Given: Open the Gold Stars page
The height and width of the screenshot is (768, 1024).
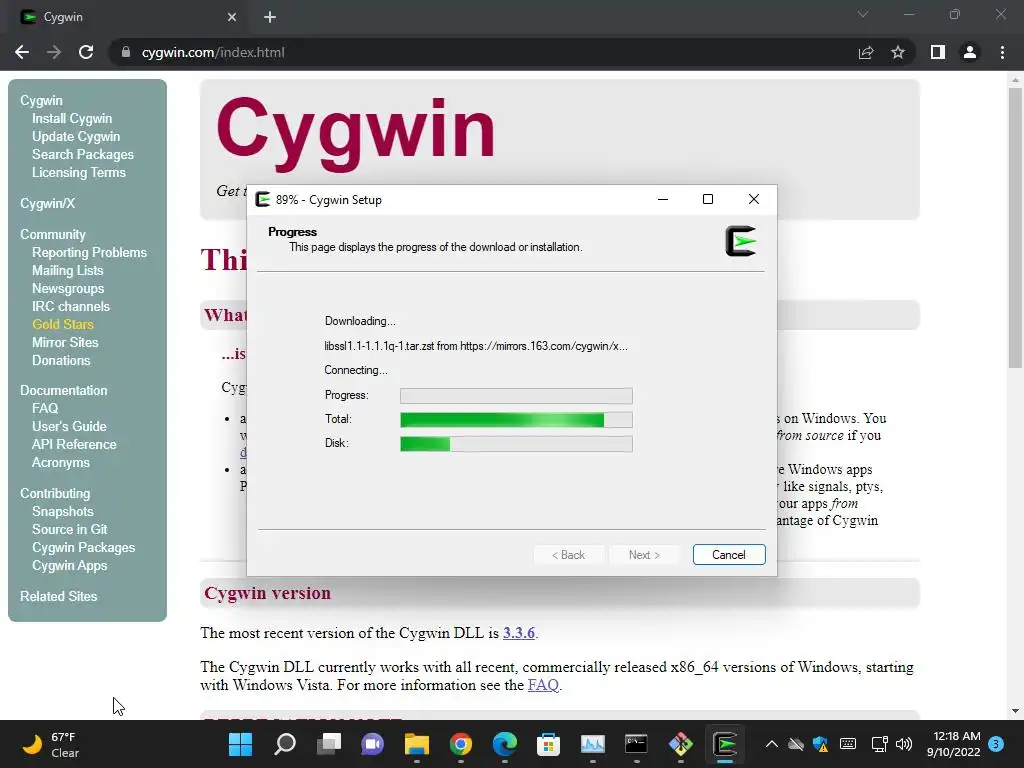Looking at the screenshot, I should 63,324.
